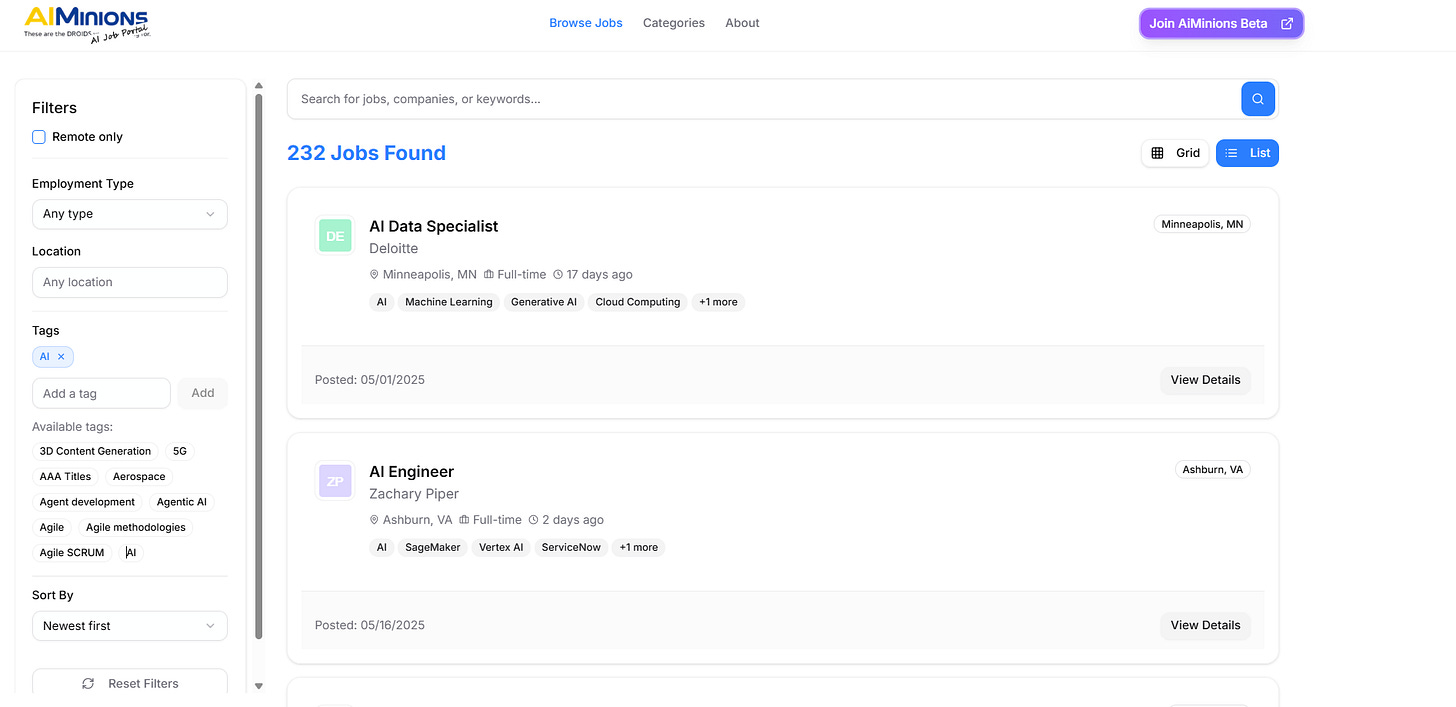The height and width of the screenshot is (707, 1456).
Task: Click the blue search magnifier button
Action: click(x=1258, y=99)
